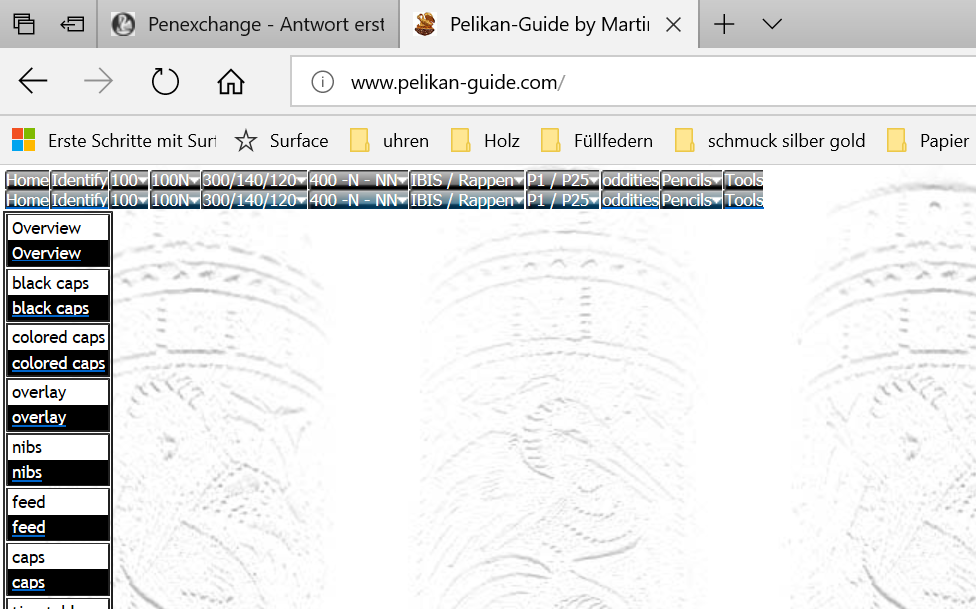Click the forward navigation arrow
Screen dimensions: 976x609
(98, 82)
